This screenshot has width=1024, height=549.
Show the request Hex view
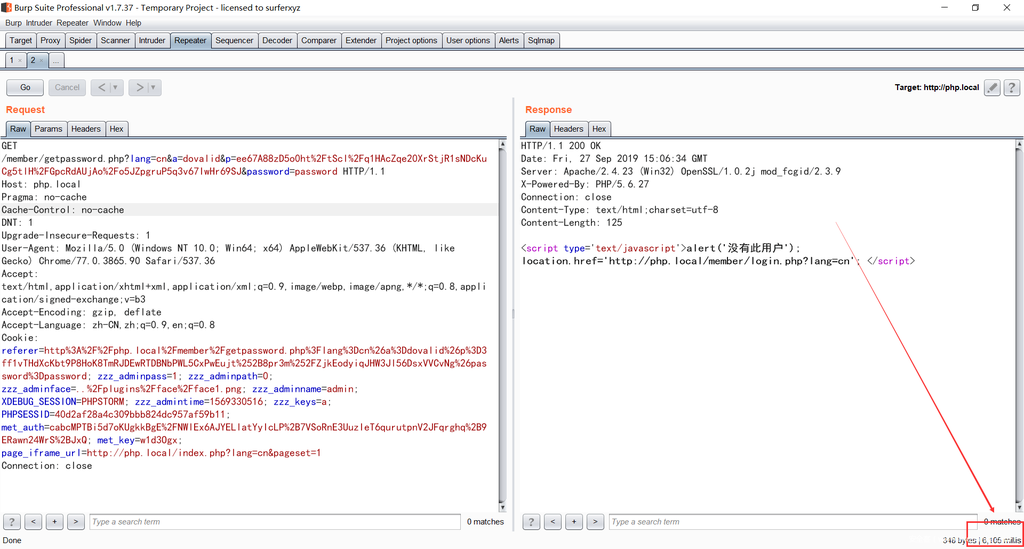116,129
